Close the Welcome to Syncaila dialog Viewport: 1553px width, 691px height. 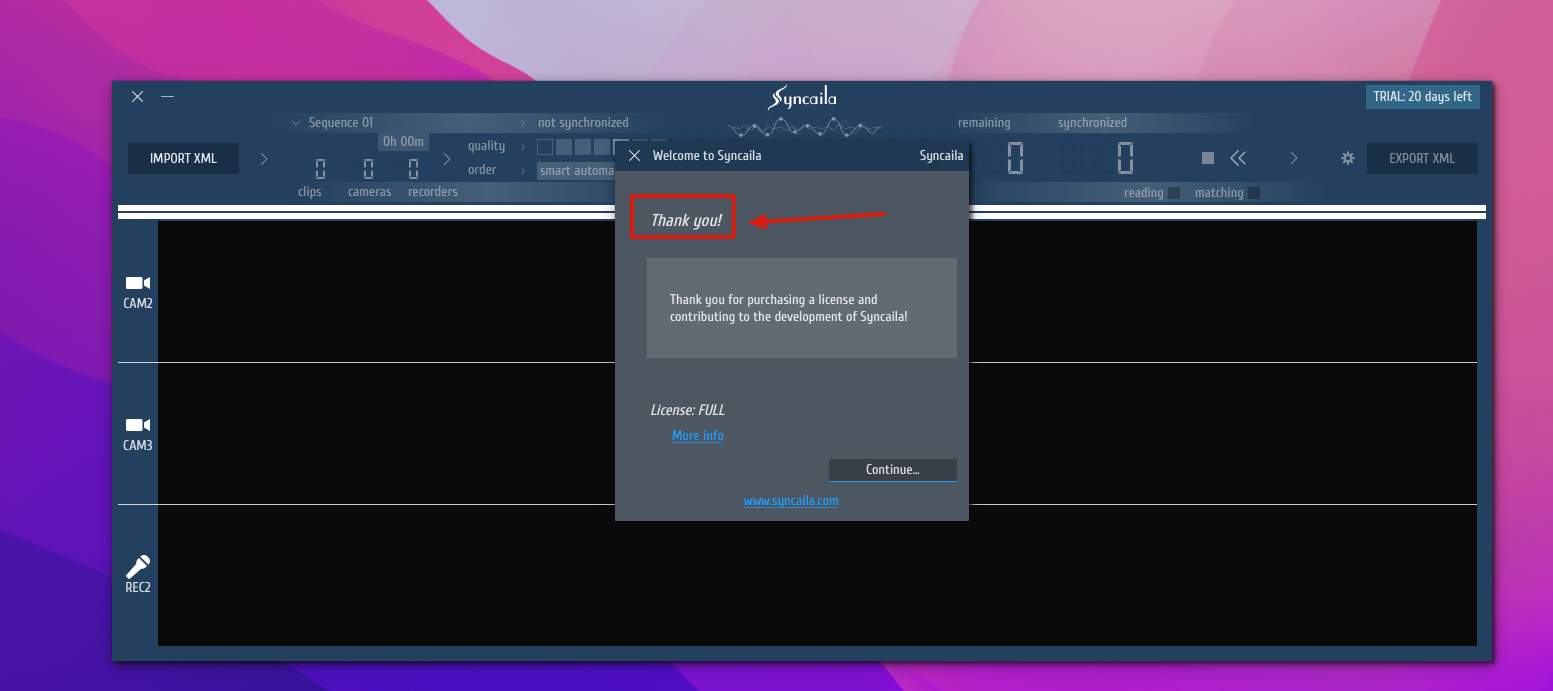(634, 156)
